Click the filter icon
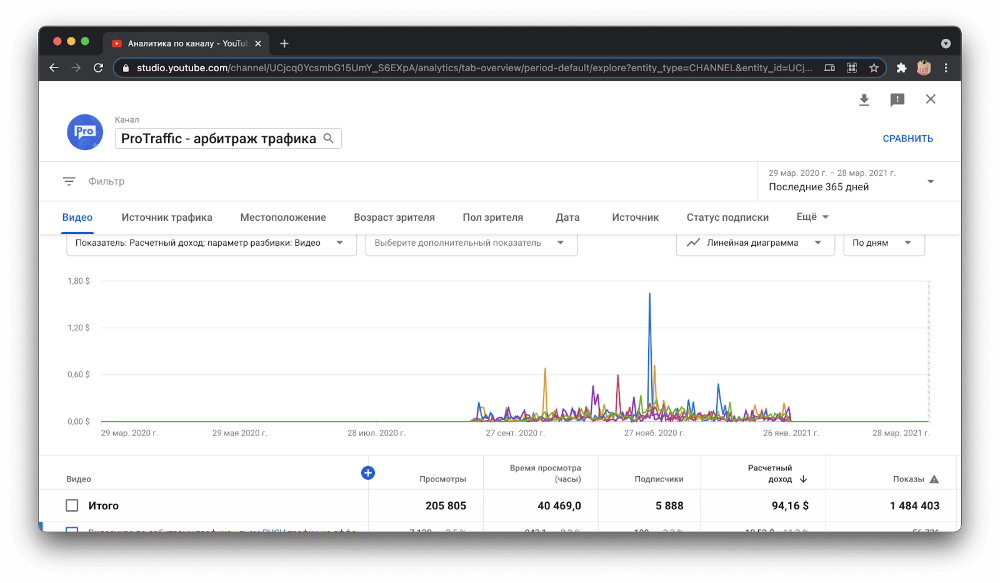This screenshot has height=583, width=1000. [69, 182]
